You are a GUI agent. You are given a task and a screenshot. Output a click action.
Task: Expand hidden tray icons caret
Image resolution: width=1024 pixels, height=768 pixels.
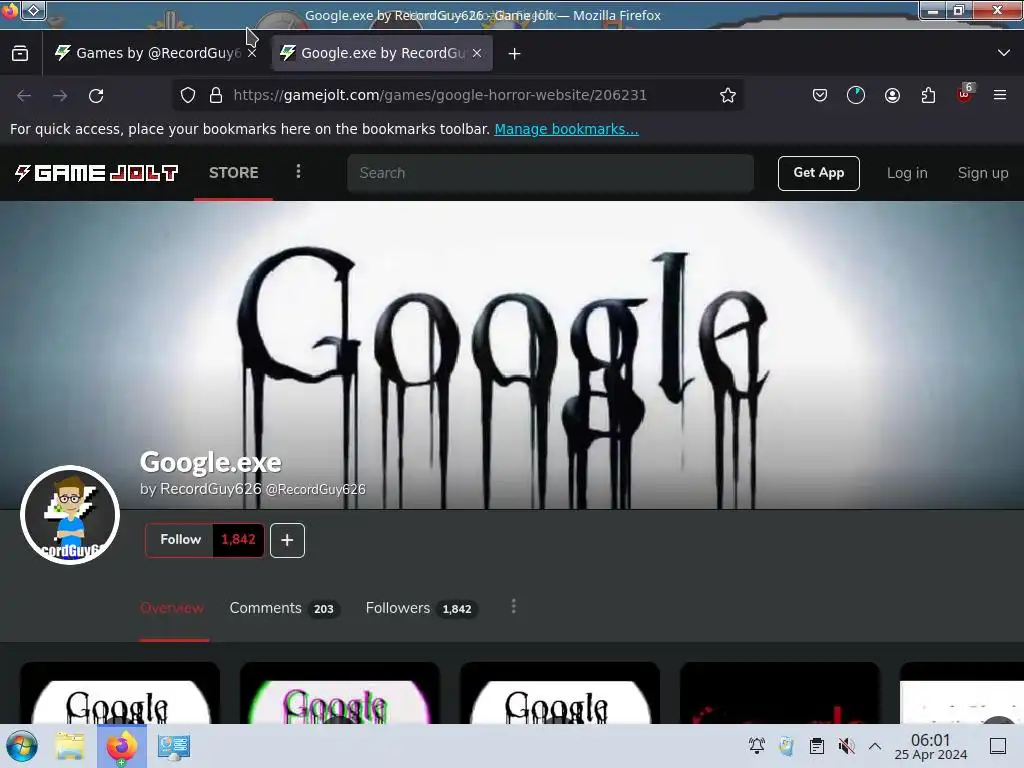[875, 746]
